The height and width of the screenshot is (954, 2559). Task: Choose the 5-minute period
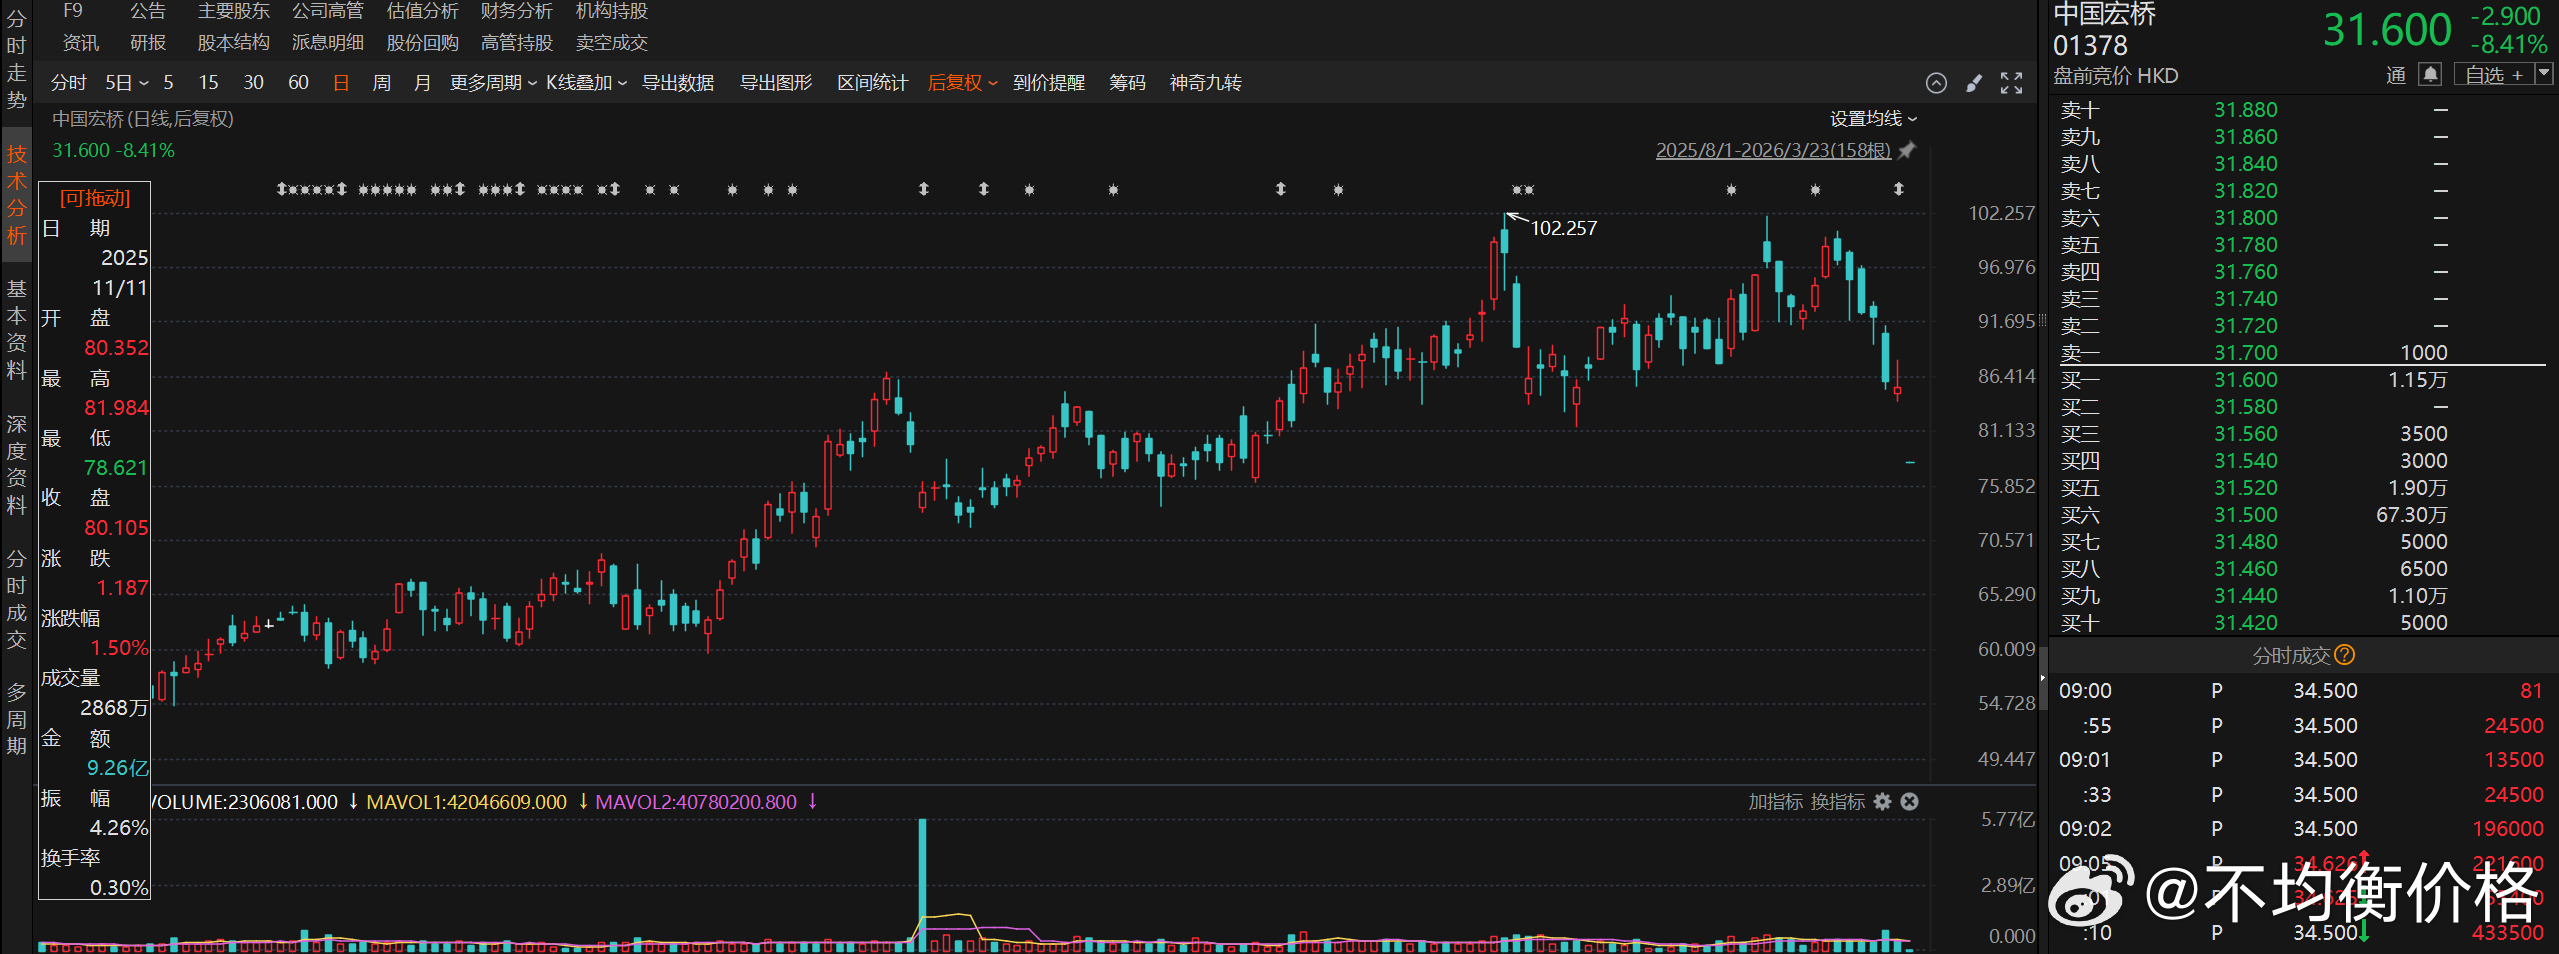click(x=168, y=83)
